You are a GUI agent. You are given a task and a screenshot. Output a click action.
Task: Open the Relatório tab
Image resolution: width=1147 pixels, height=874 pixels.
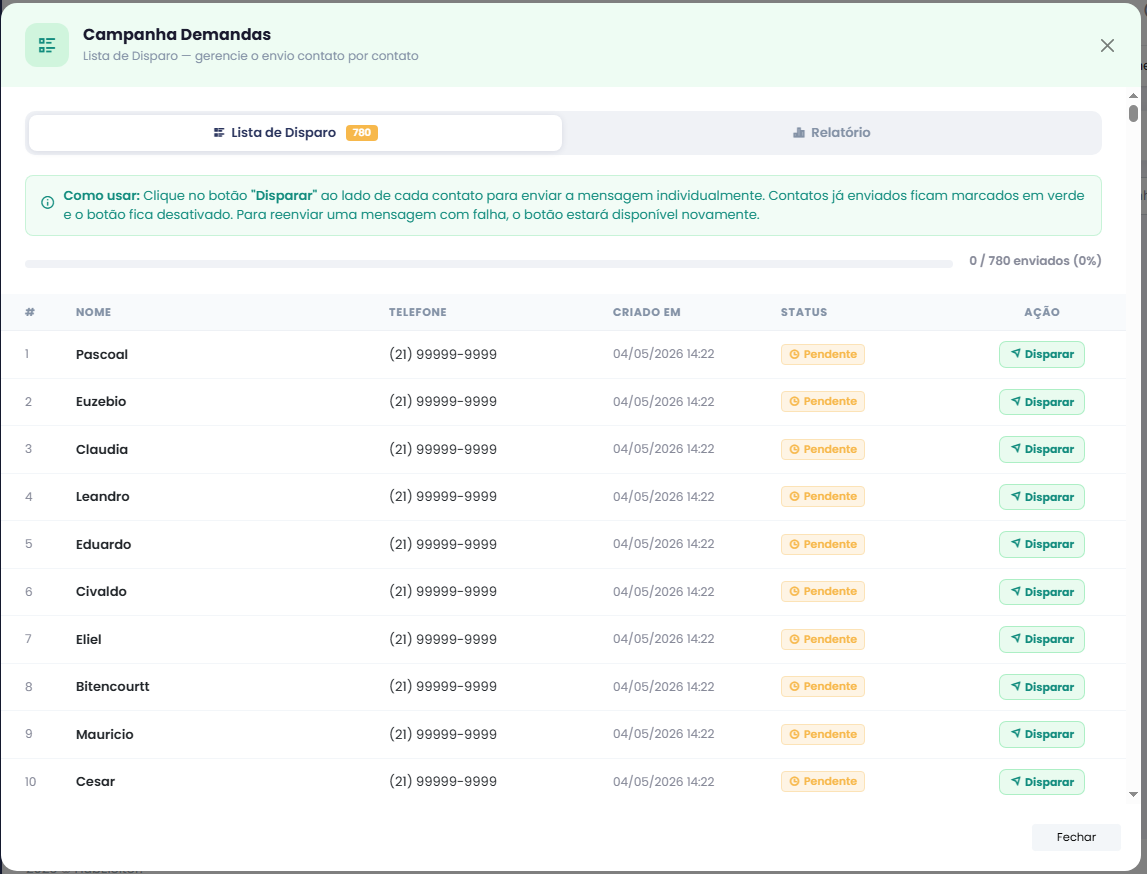point(832,132)
